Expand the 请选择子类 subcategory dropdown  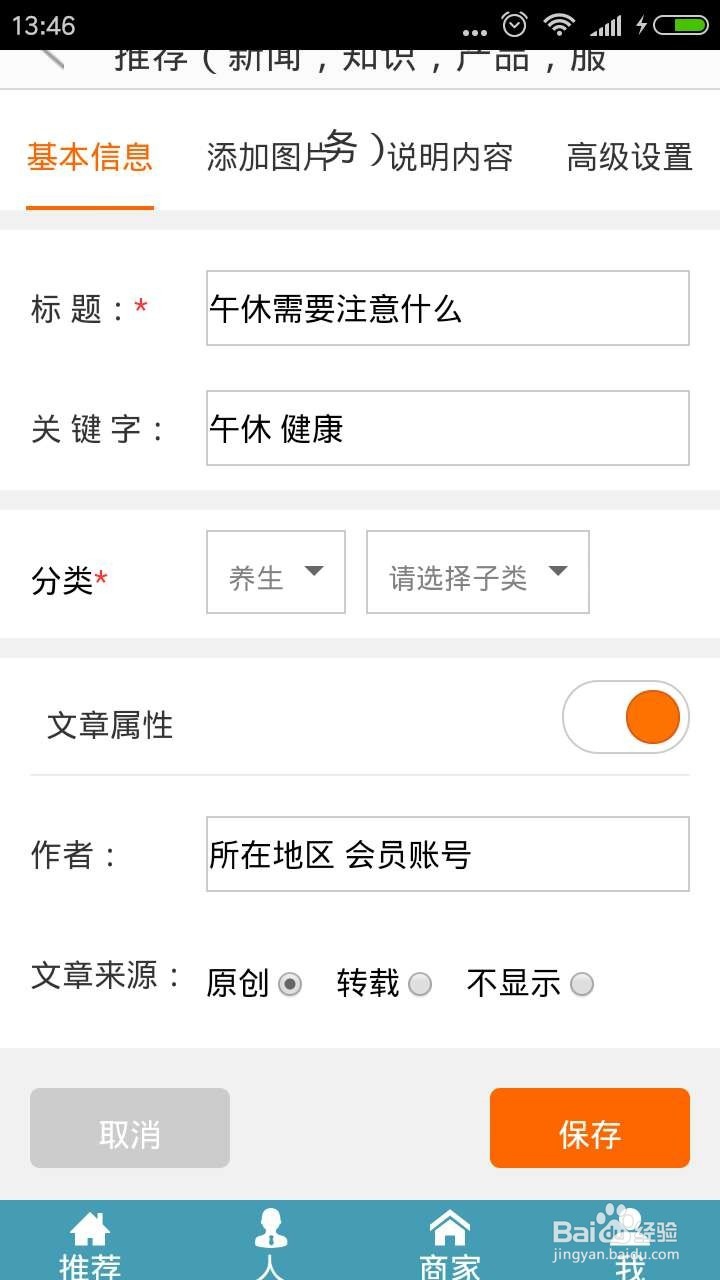(x=478, y=572)
